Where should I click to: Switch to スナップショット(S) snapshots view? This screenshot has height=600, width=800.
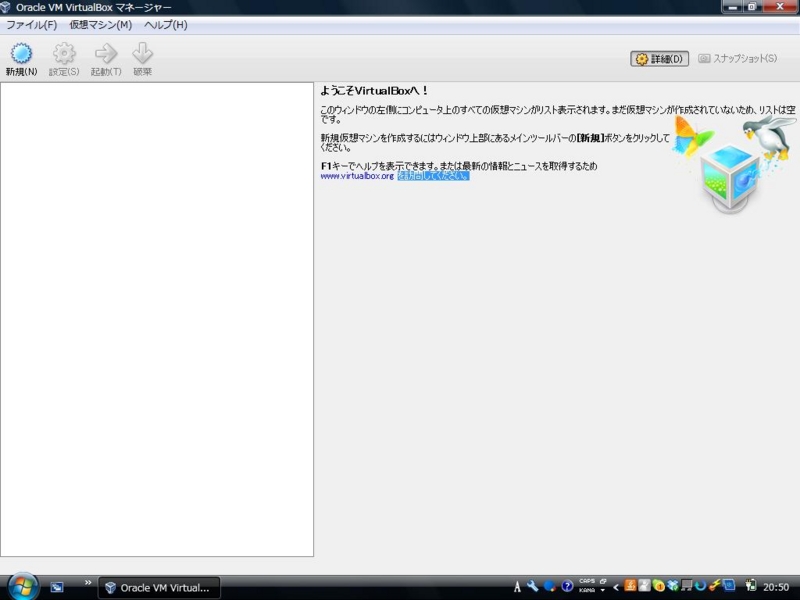pyautogui.click(x=737, y=59)
